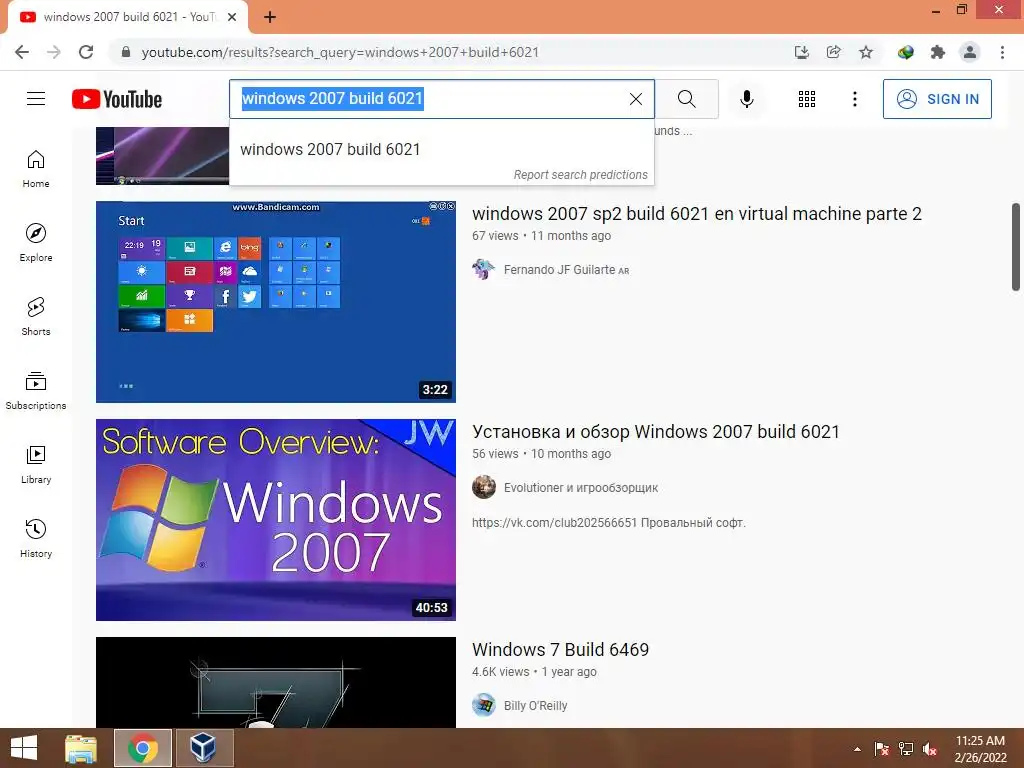The image size is (1024, 768).
Task: Click the YouTube logo
Action: pos(117,99)
